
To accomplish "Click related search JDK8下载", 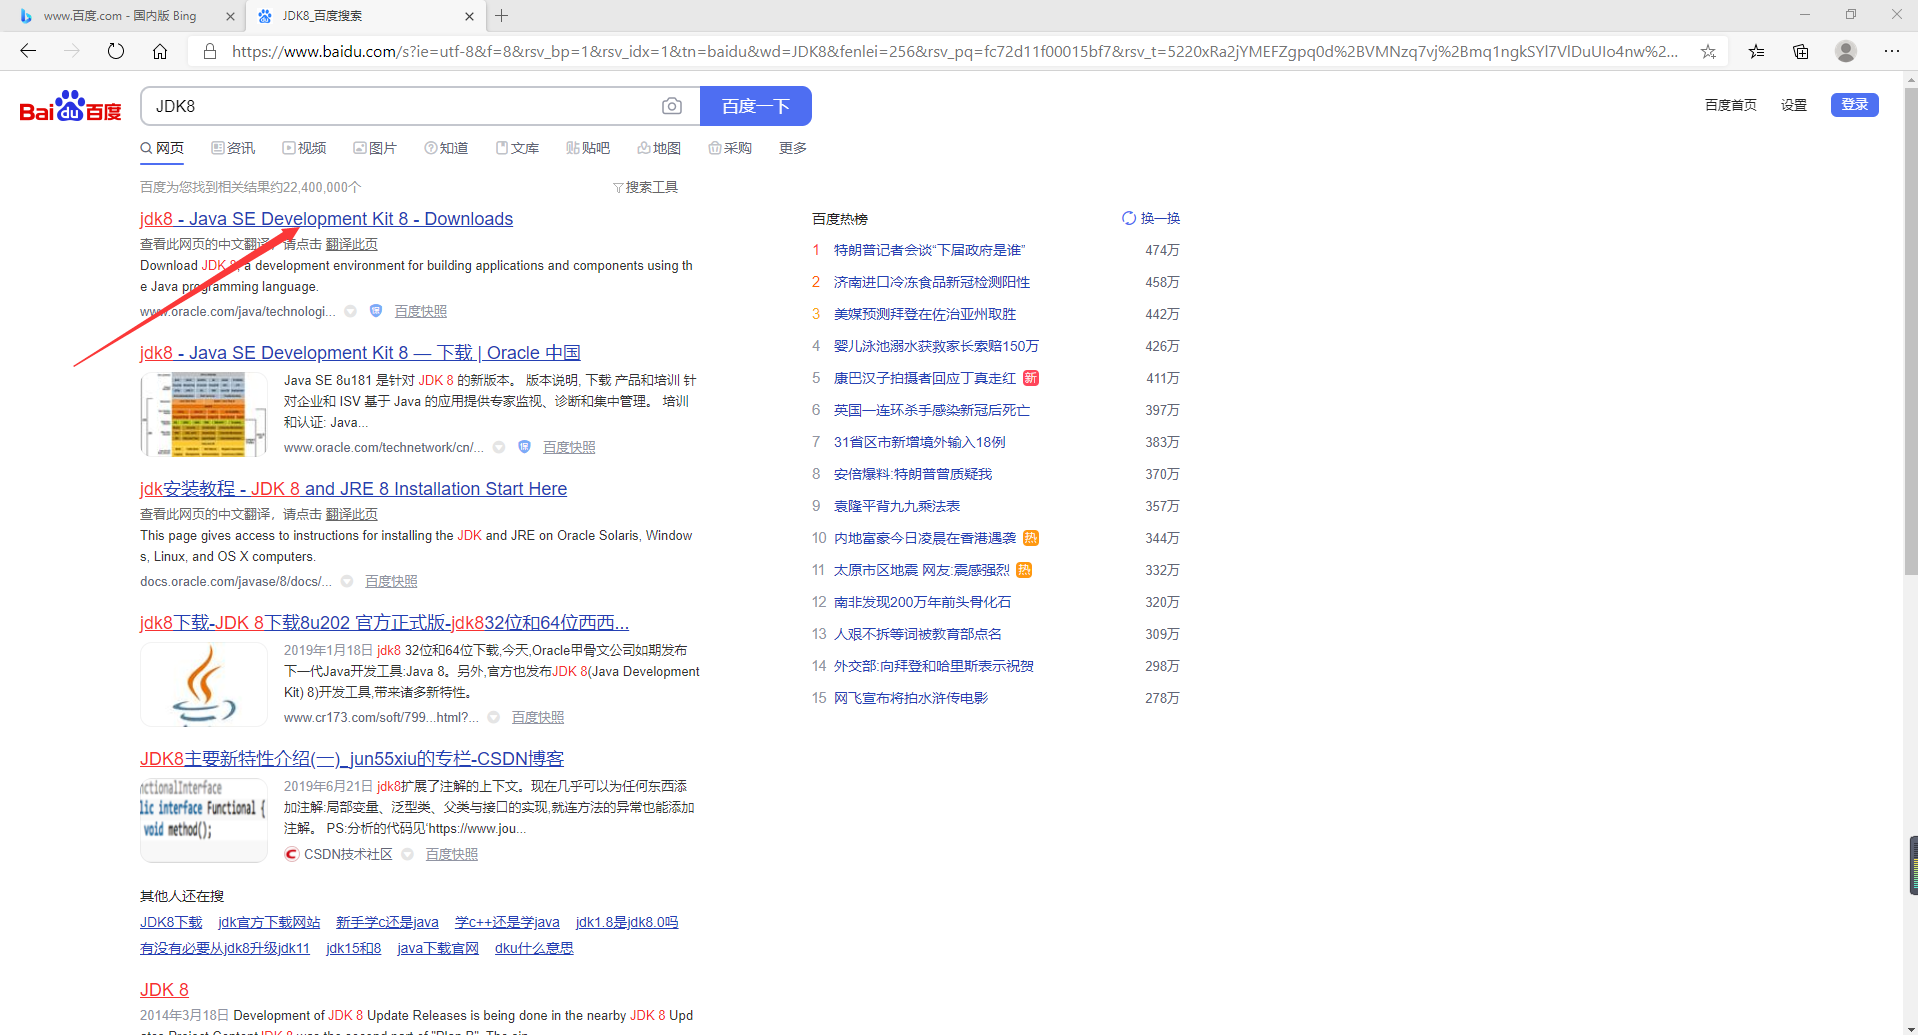I will [x=171, y=922].
